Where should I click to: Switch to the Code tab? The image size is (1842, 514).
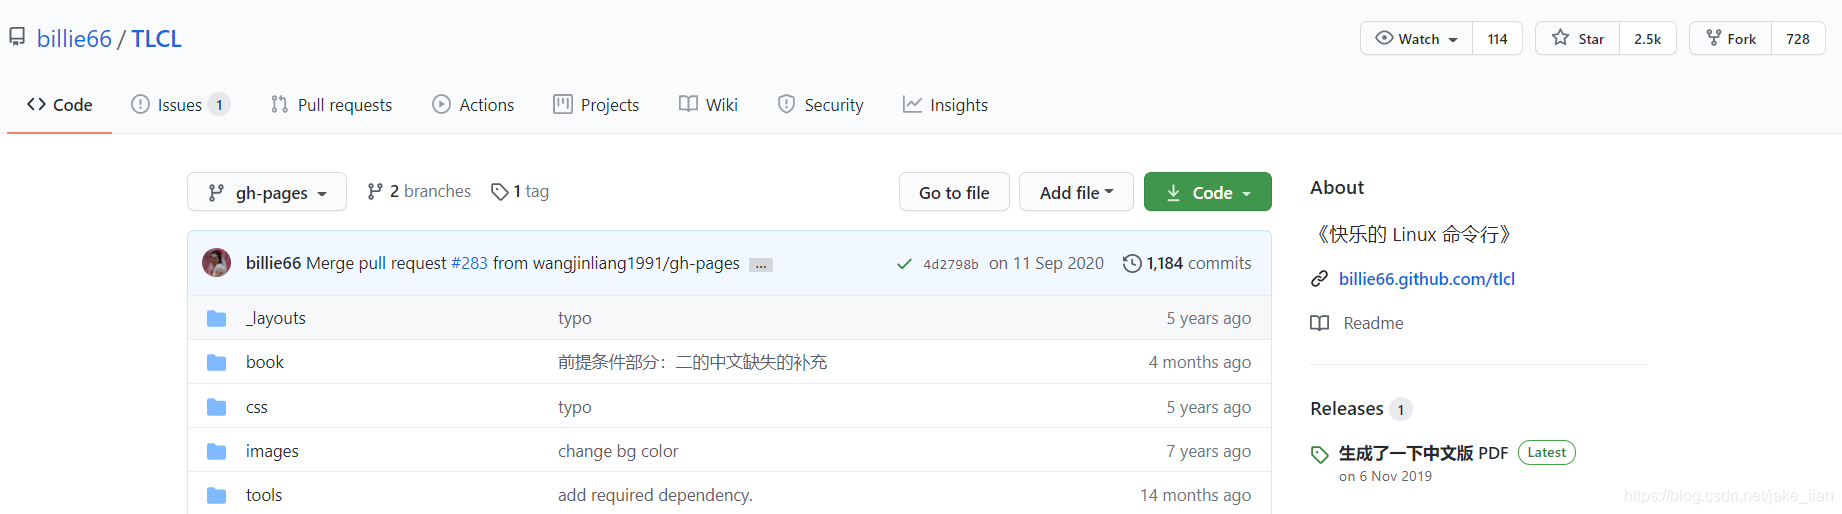coord(60,105)
